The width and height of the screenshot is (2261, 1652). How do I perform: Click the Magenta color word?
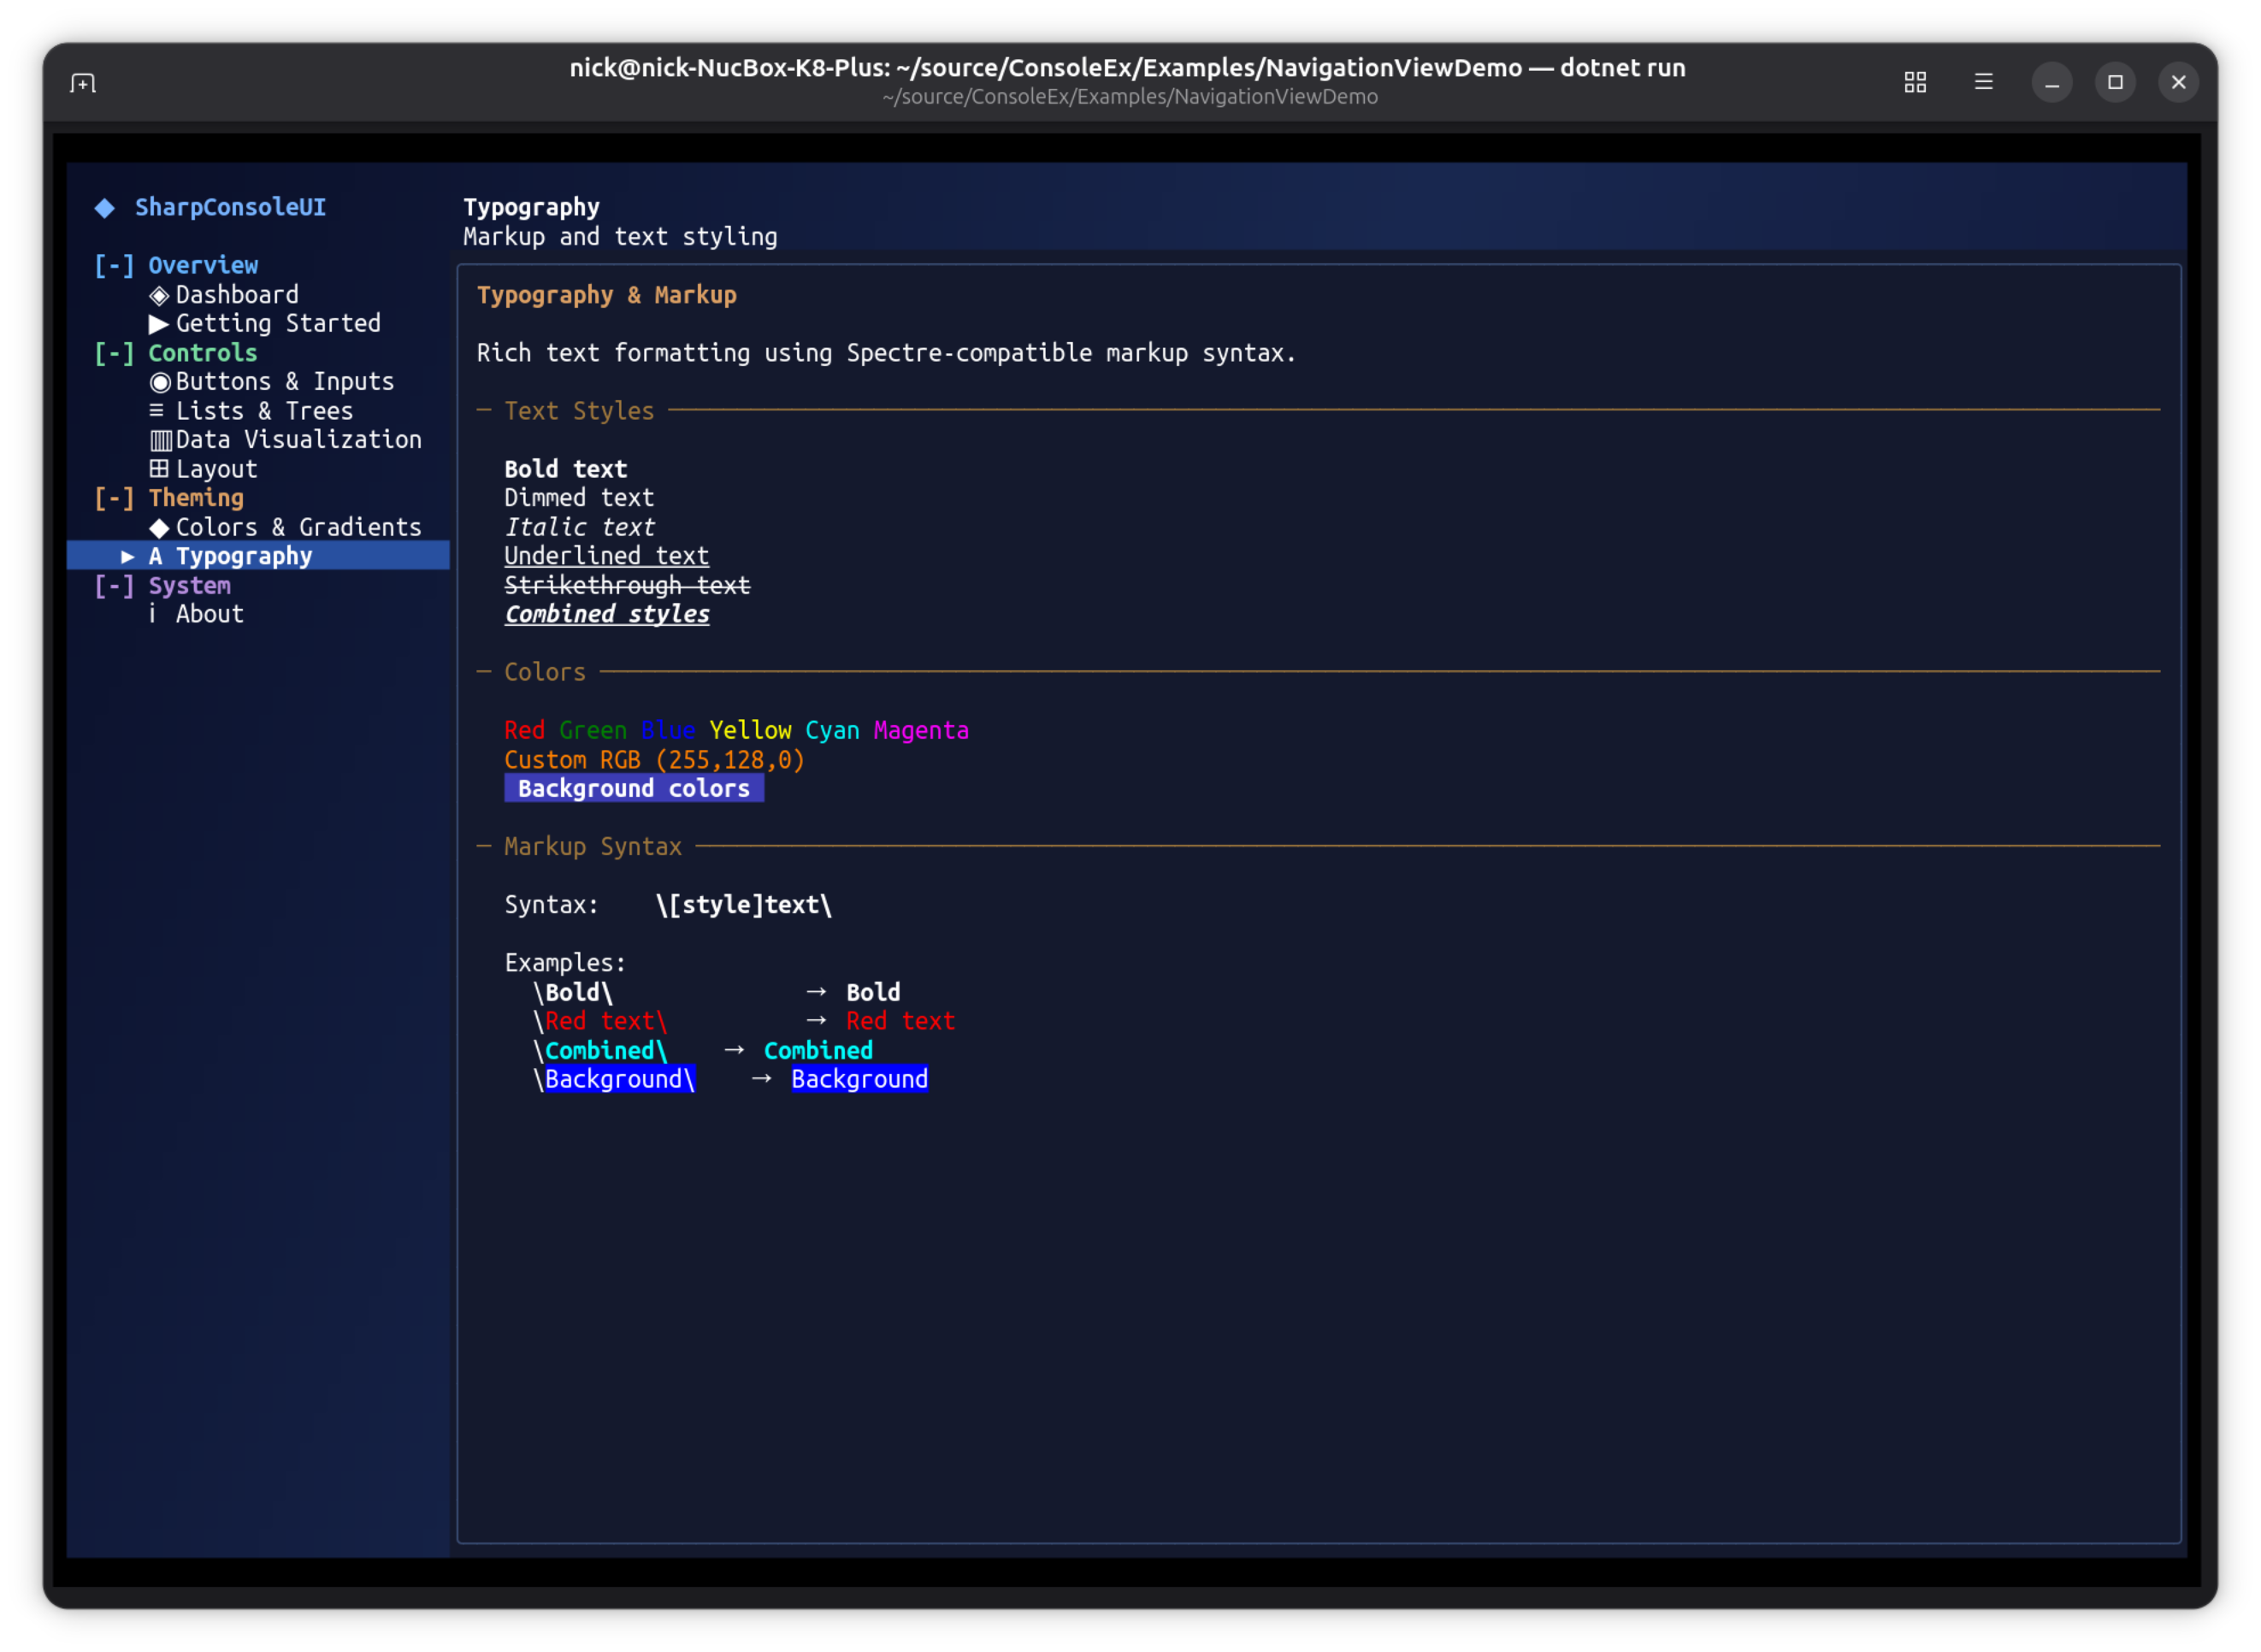[921, 731]
